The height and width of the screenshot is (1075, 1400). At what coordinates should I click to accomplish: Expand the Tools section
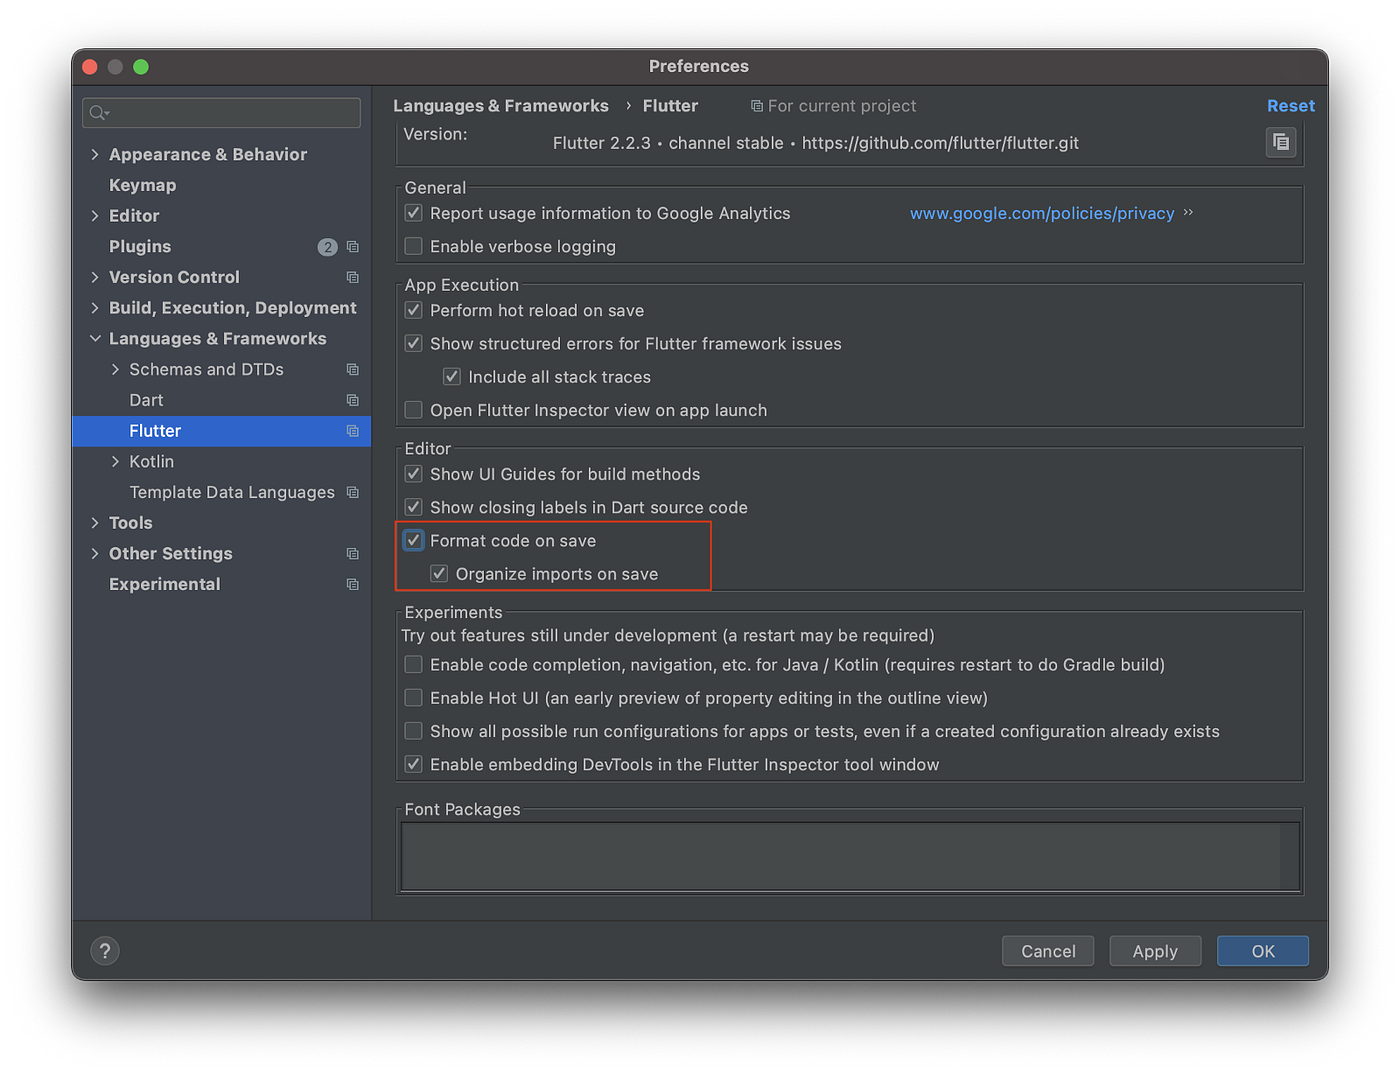[x=95, y=523]
